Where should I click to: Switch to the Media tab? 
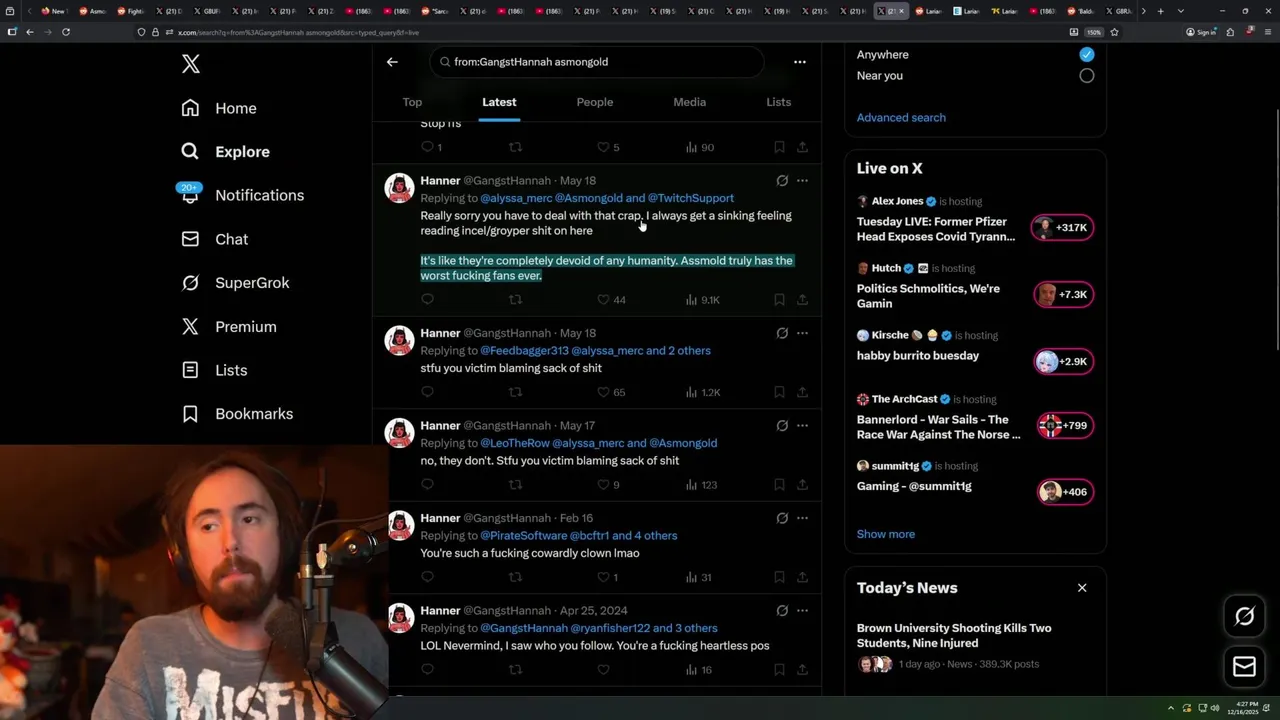tap(689, 102)
